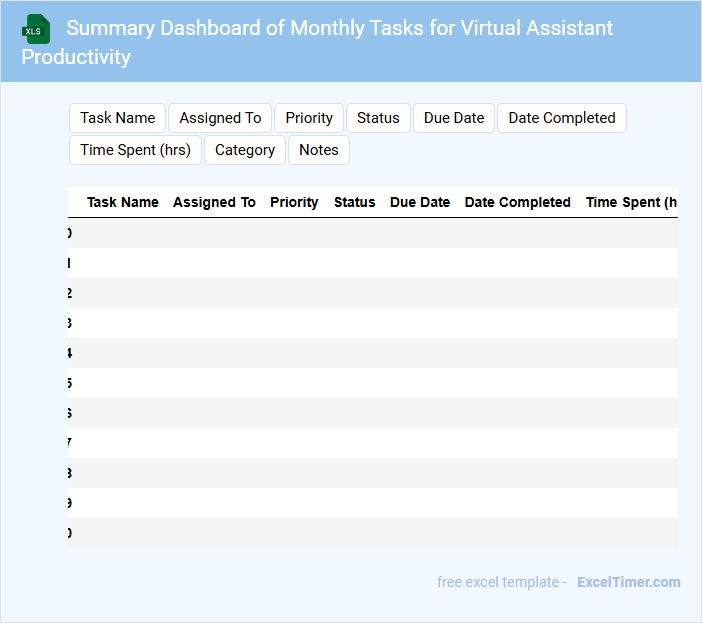
Task: Click the Due Date column header
Action: point(420,202)
